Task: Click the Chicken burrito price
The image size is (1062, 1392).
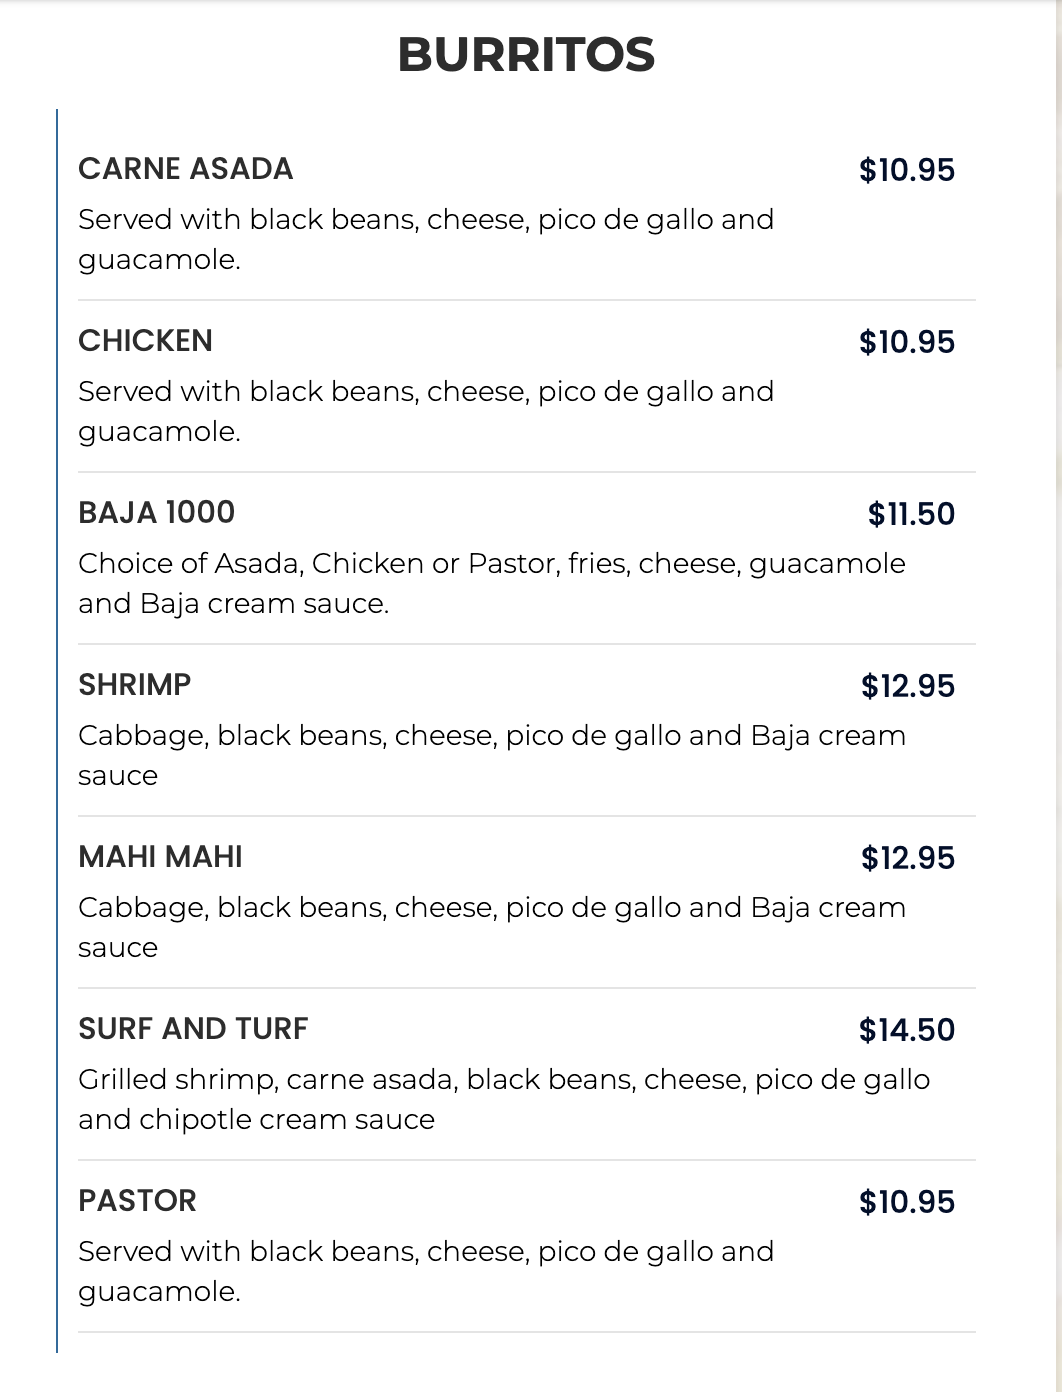Action: point(906,342)
